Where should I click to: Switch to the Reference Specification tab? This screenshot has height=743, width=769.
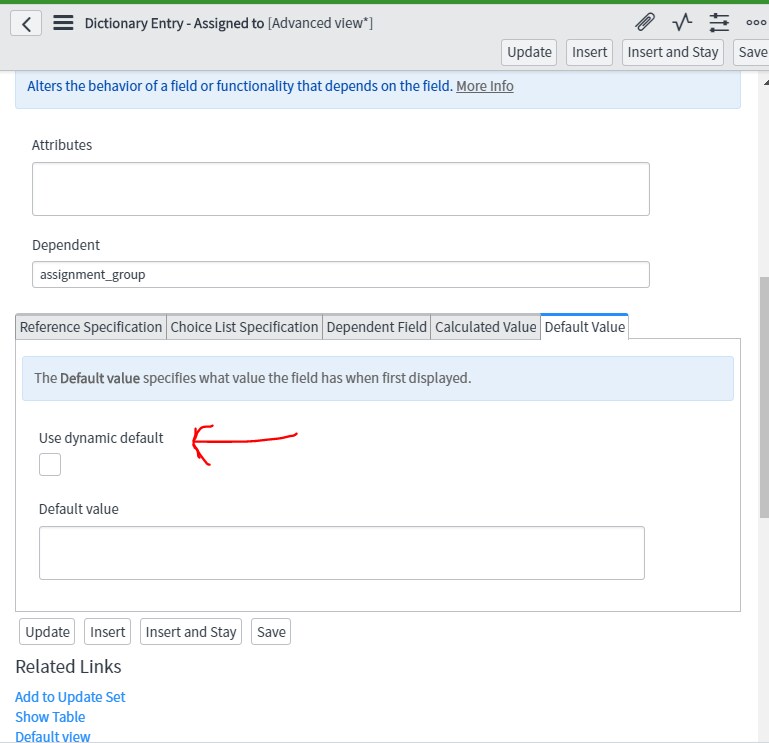[x=91, y=327]
